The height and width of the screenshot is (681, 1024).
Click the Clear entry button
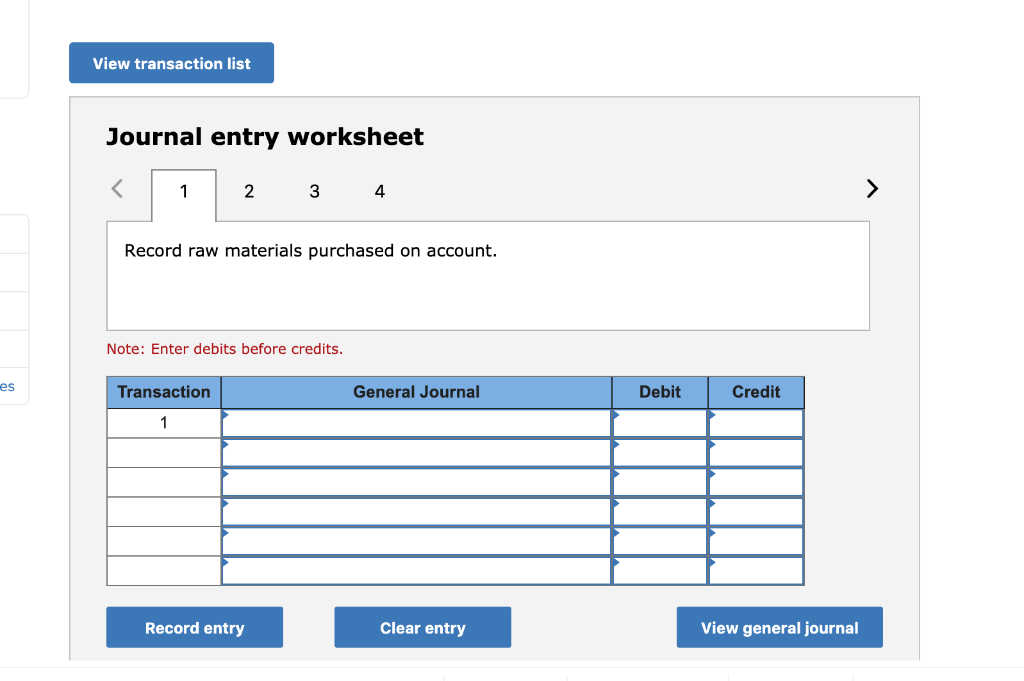[423, 627]
